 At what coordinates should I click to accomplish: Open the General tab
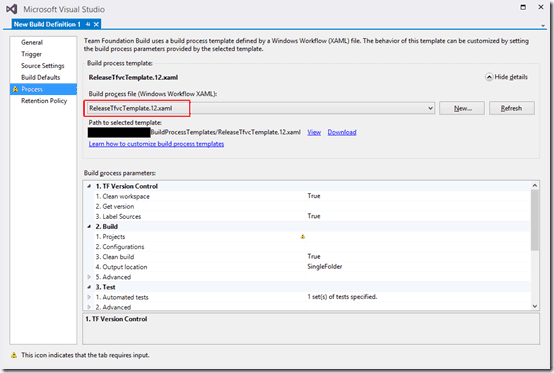click(x=32, y=43)
